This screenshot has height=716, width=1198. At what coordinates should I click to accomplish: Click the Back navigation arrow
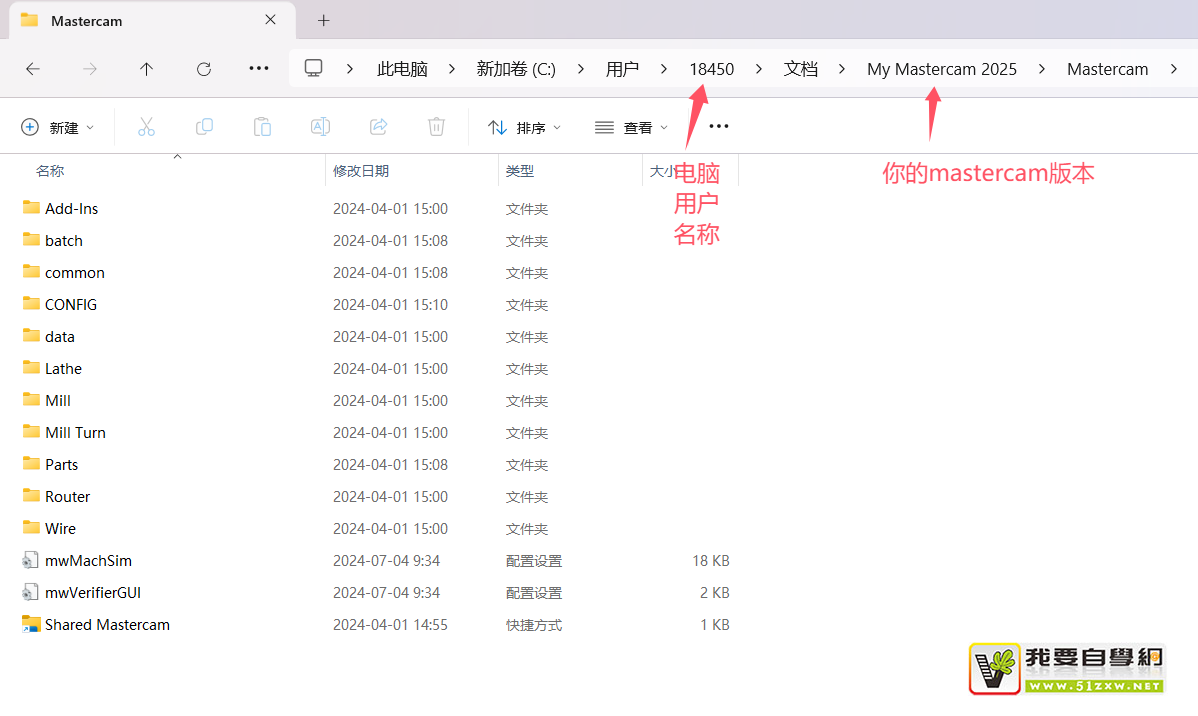point(33,69)
